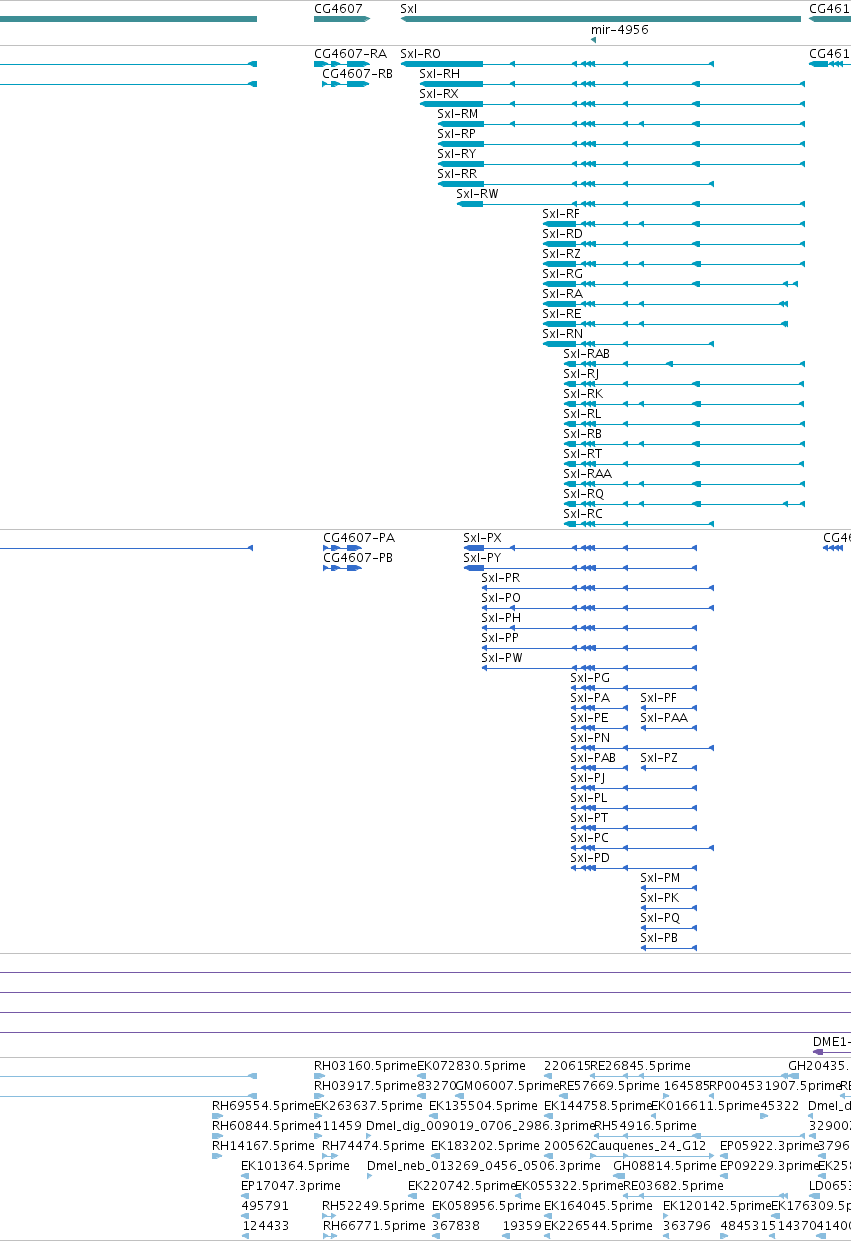This screenshot has width=851, height=1241.
Task: Open the Sxl-RE transcript
Action: [x=562, y=314]
